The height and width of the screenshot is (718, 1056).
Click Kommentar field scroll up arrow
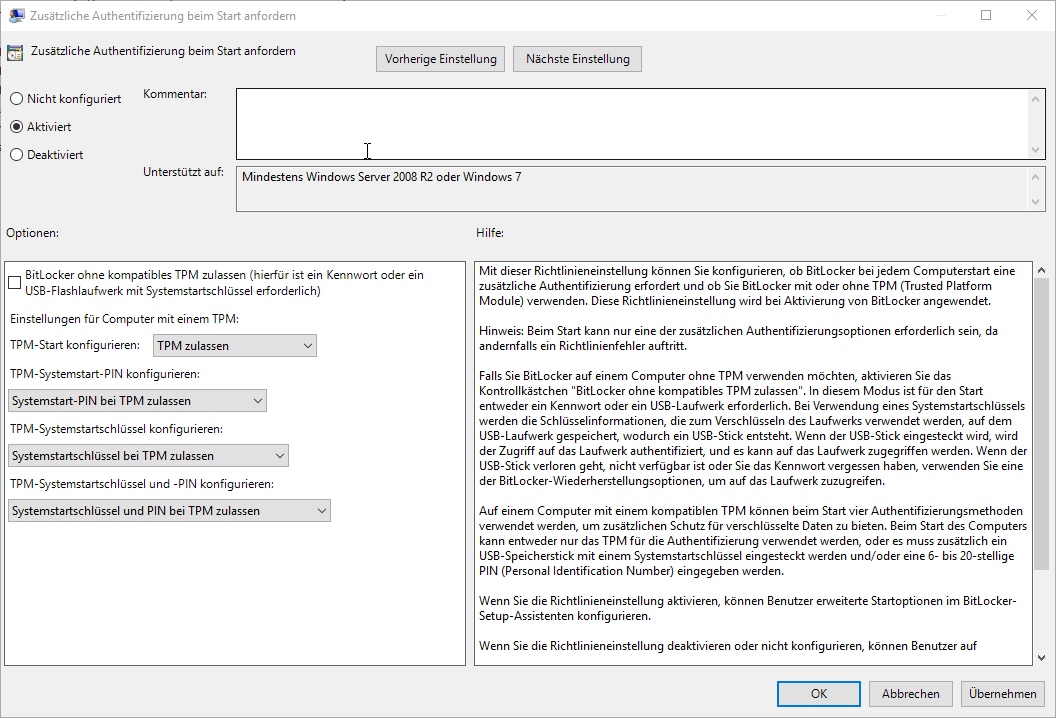coord(1035,99)
